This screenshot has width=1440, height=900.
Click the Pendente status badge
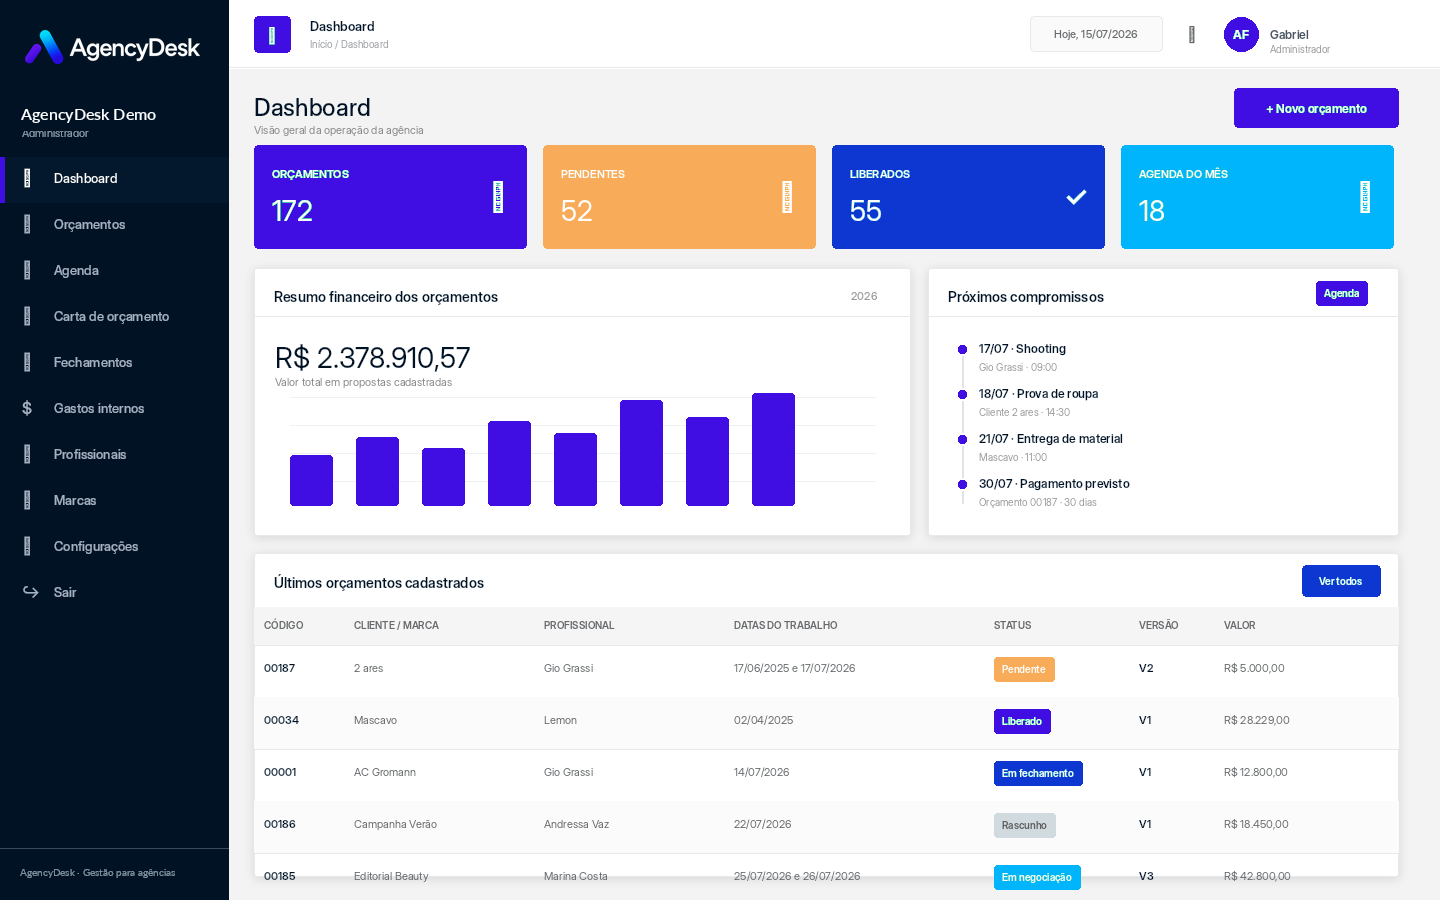pyautogui.click(x=1024, y=669)
